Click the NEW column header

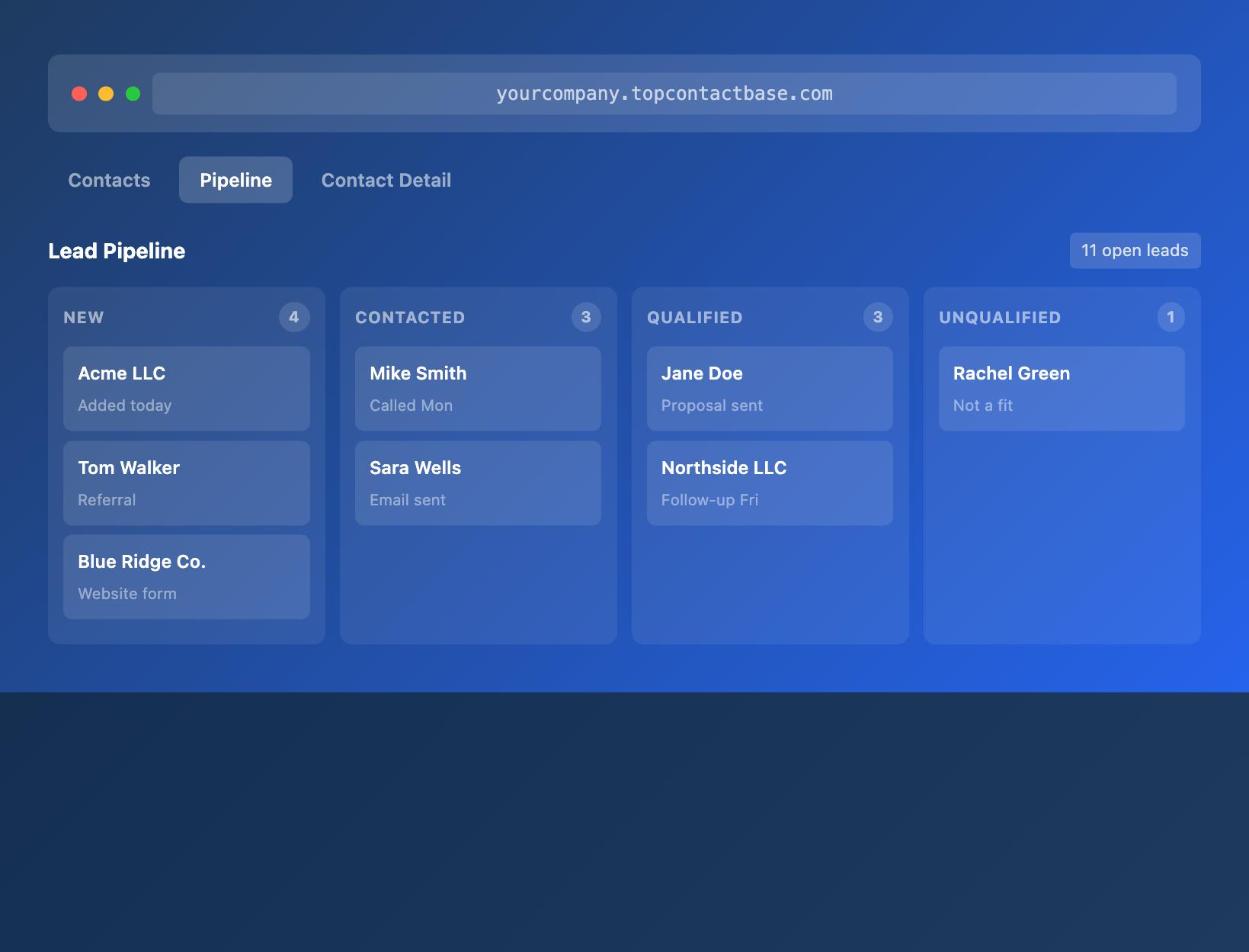coord(84,318)
